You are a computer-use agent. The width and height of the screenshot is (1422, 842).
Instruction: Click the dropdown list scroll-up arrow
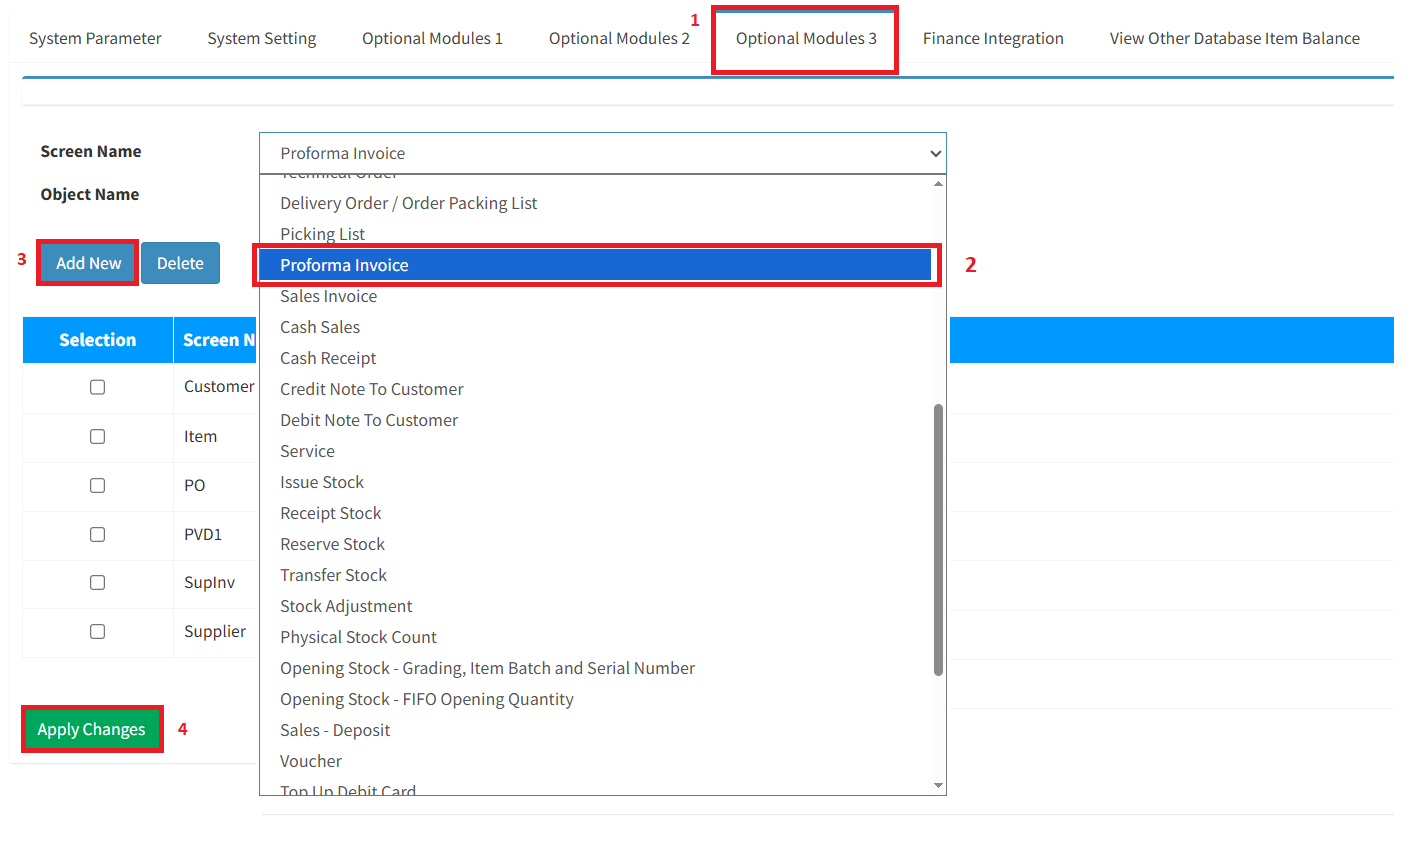click(938, 184)
